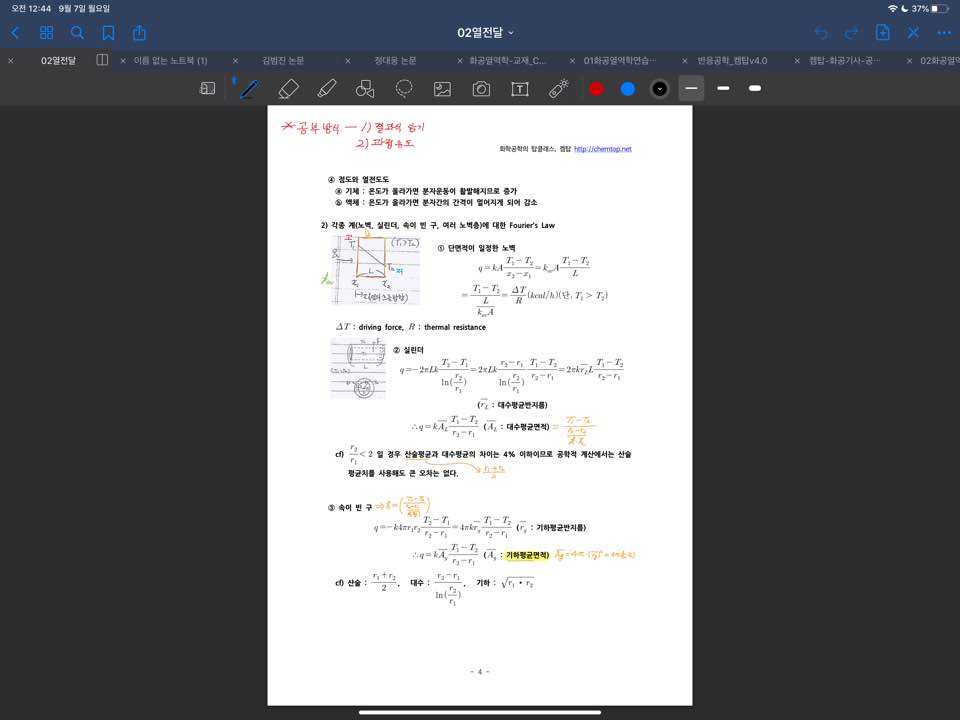
Task: Tap the heading ② 실린더
Action: point(408,350)
